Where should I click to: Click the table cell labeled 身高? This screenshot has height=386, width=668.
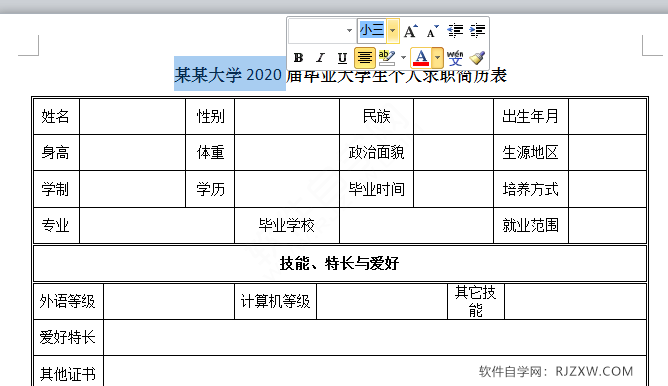[x=56, y=153]
